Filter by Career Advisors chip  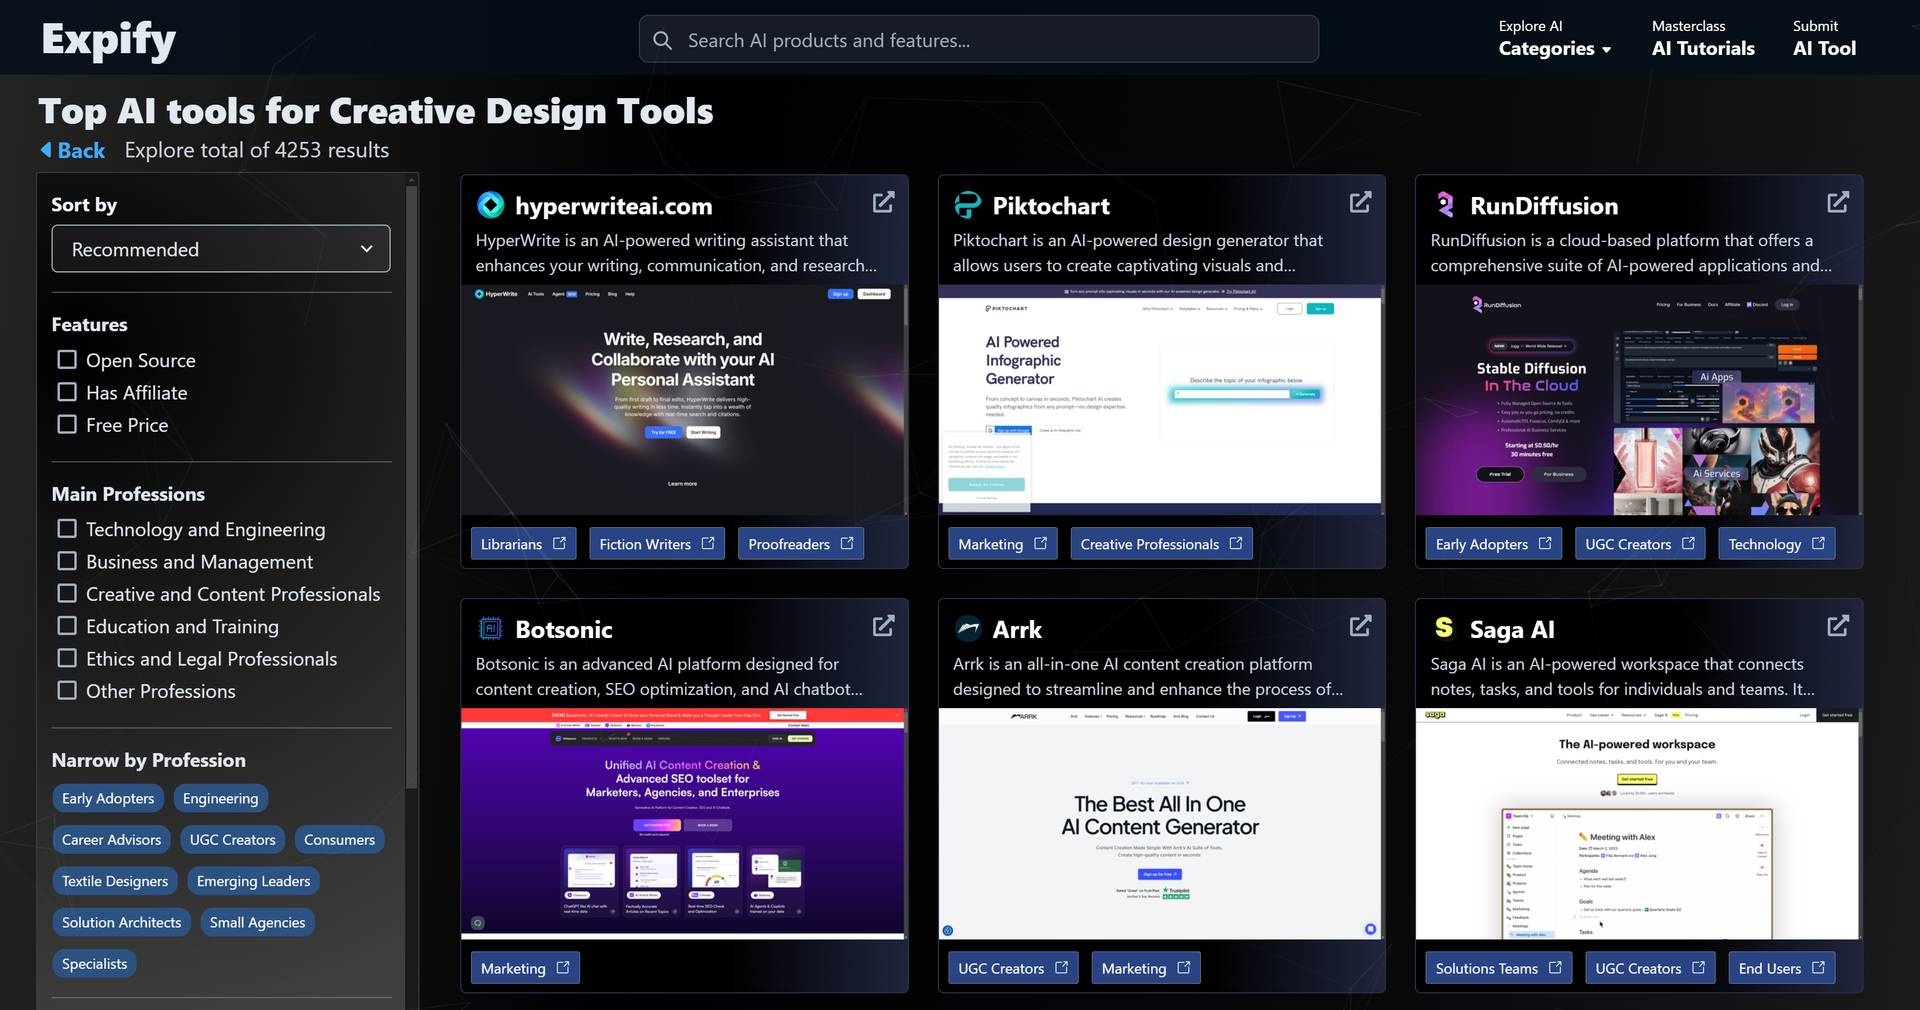click(111, 840)
